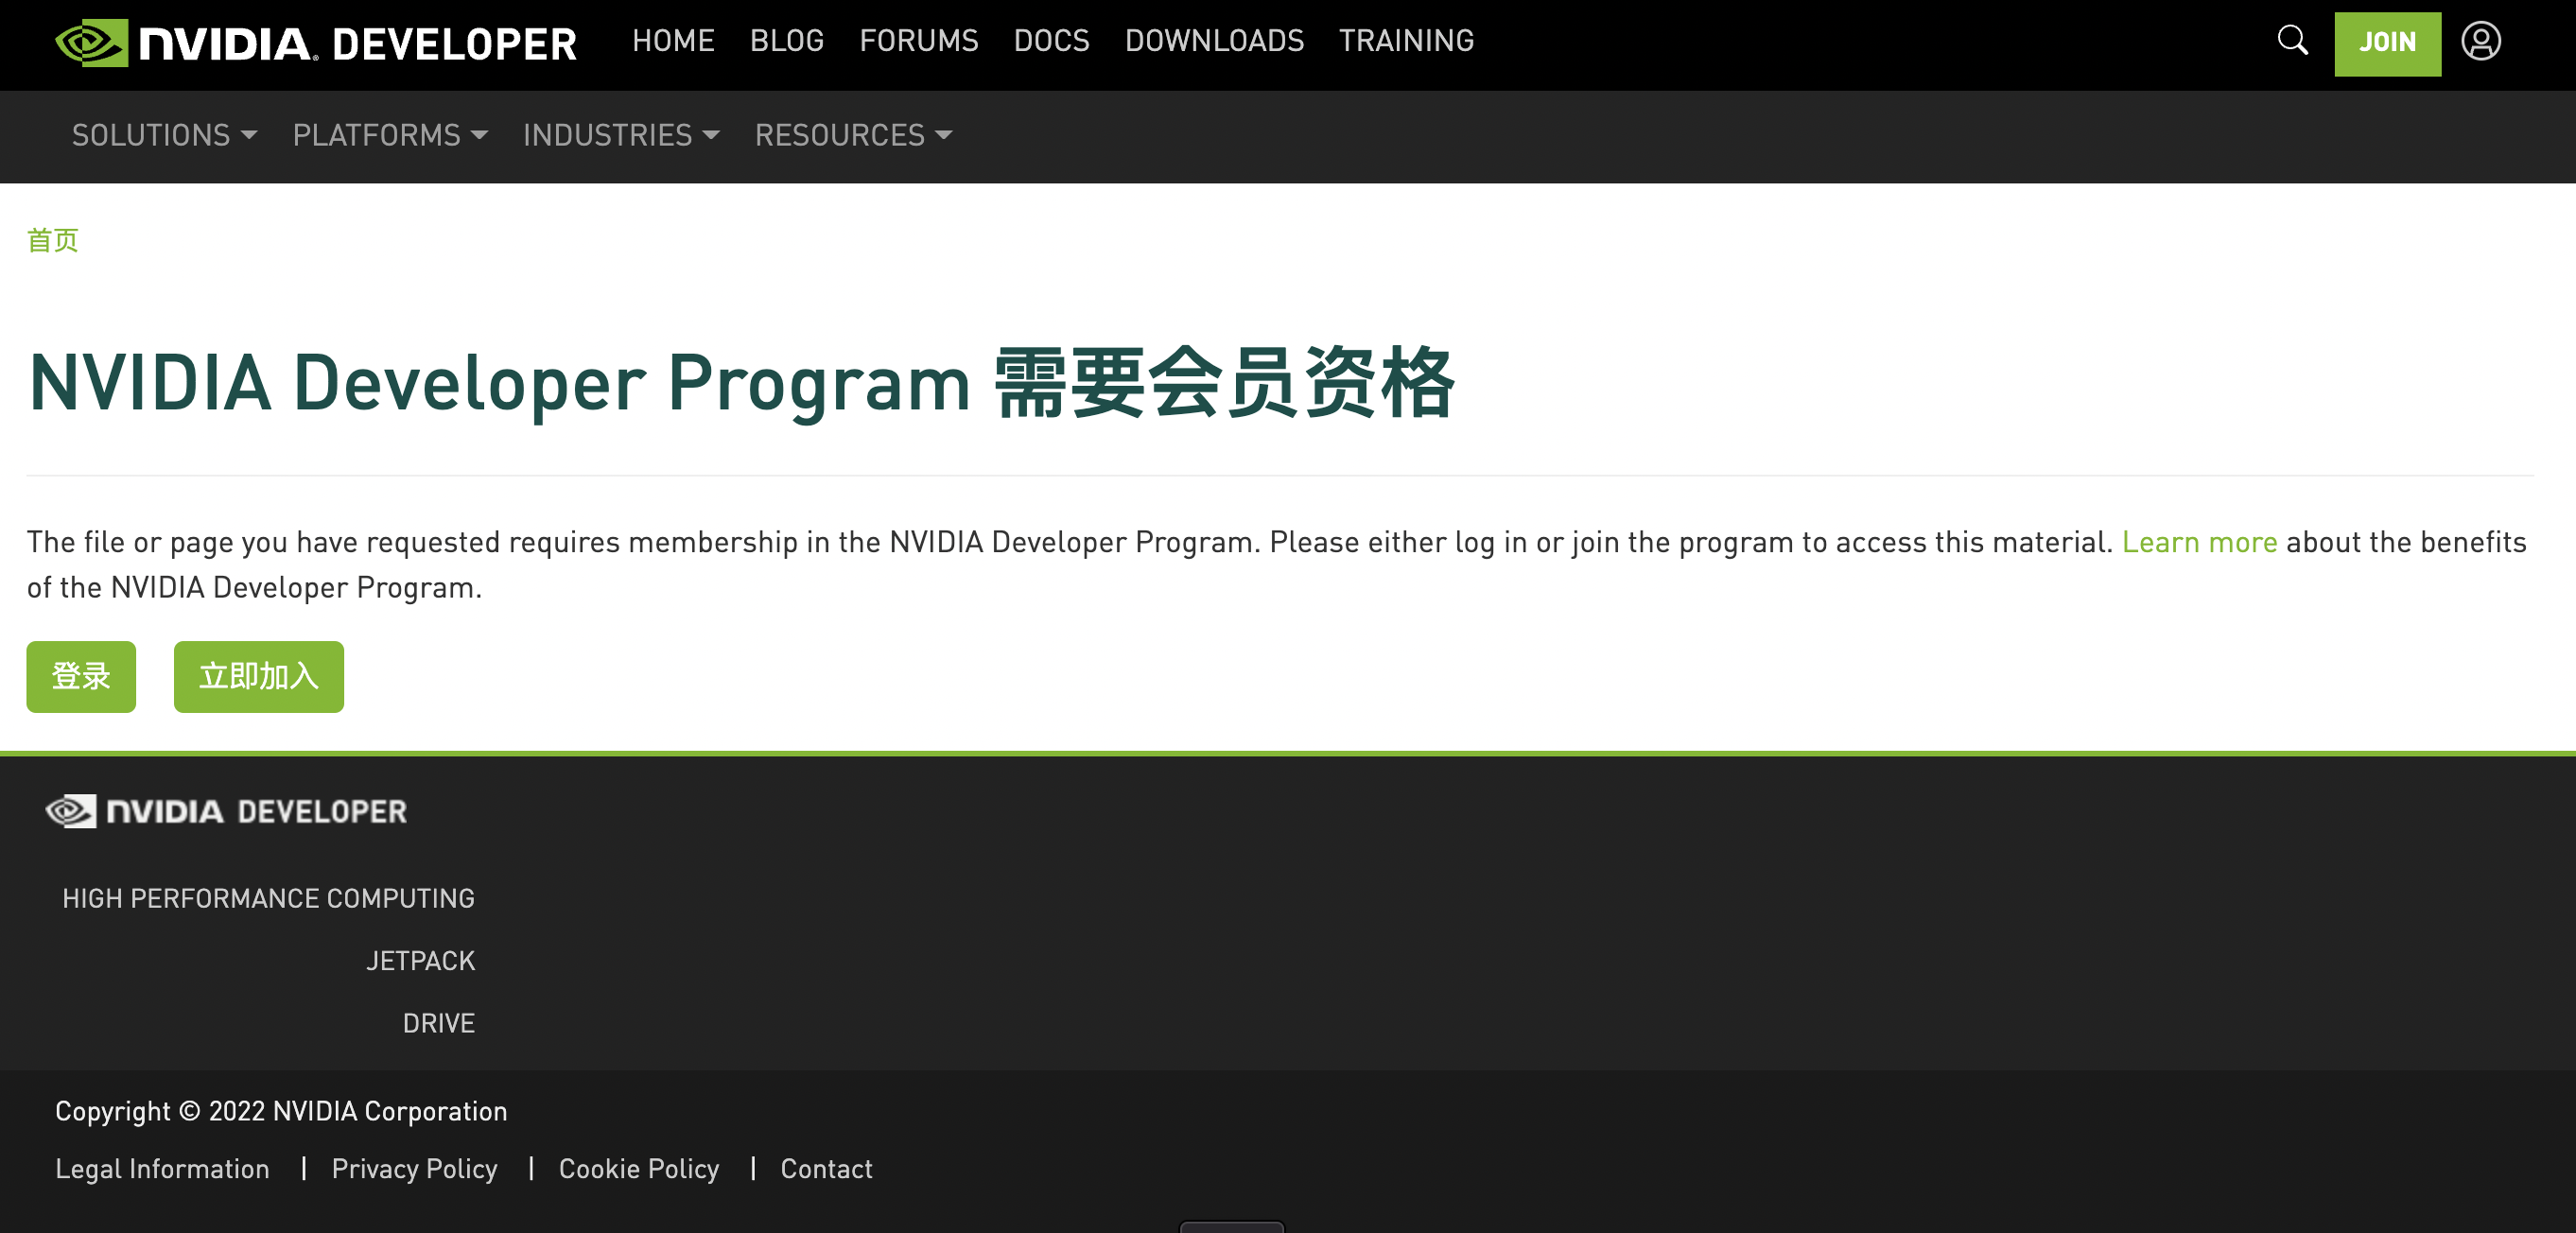Expand the PLATFORMS dropdown
2576x1233 pixels.
[x=390, y=135]
